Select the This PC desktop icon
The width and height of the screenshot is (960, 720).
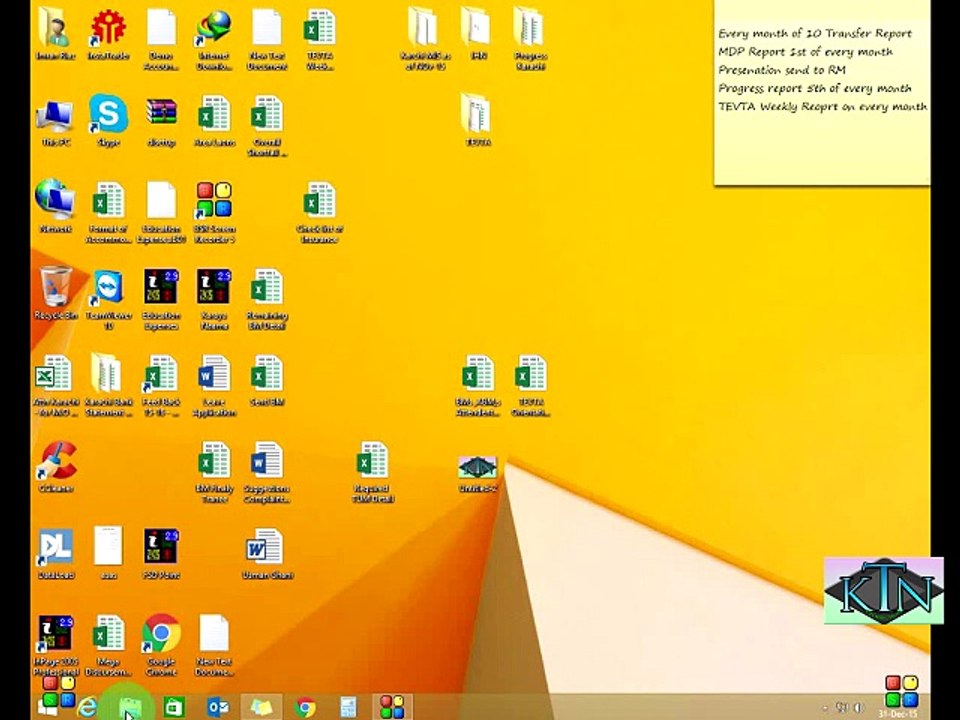pyautogui.click(x=55, y=116)
